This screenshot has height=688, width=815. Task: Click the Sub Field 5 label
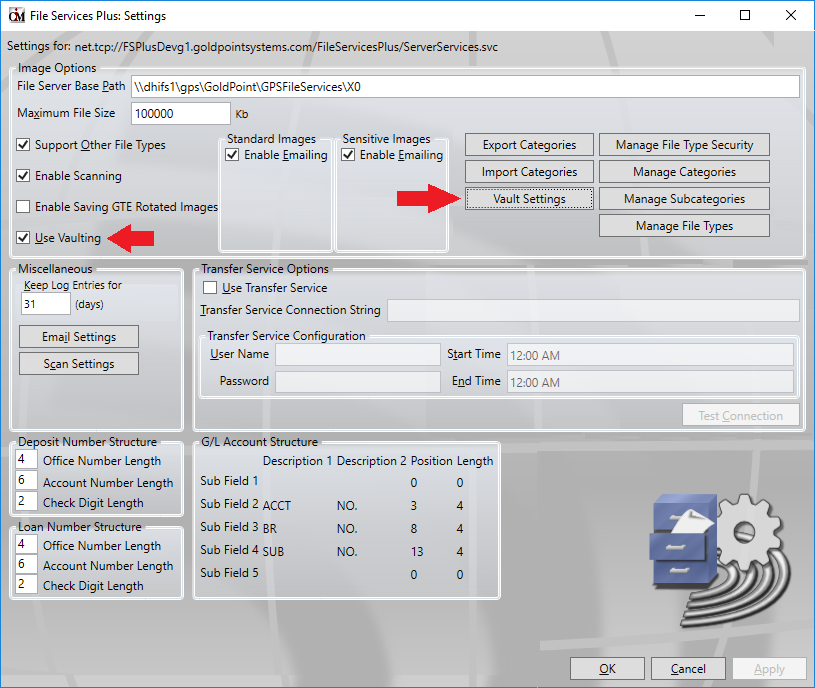[x=229, y=573]
